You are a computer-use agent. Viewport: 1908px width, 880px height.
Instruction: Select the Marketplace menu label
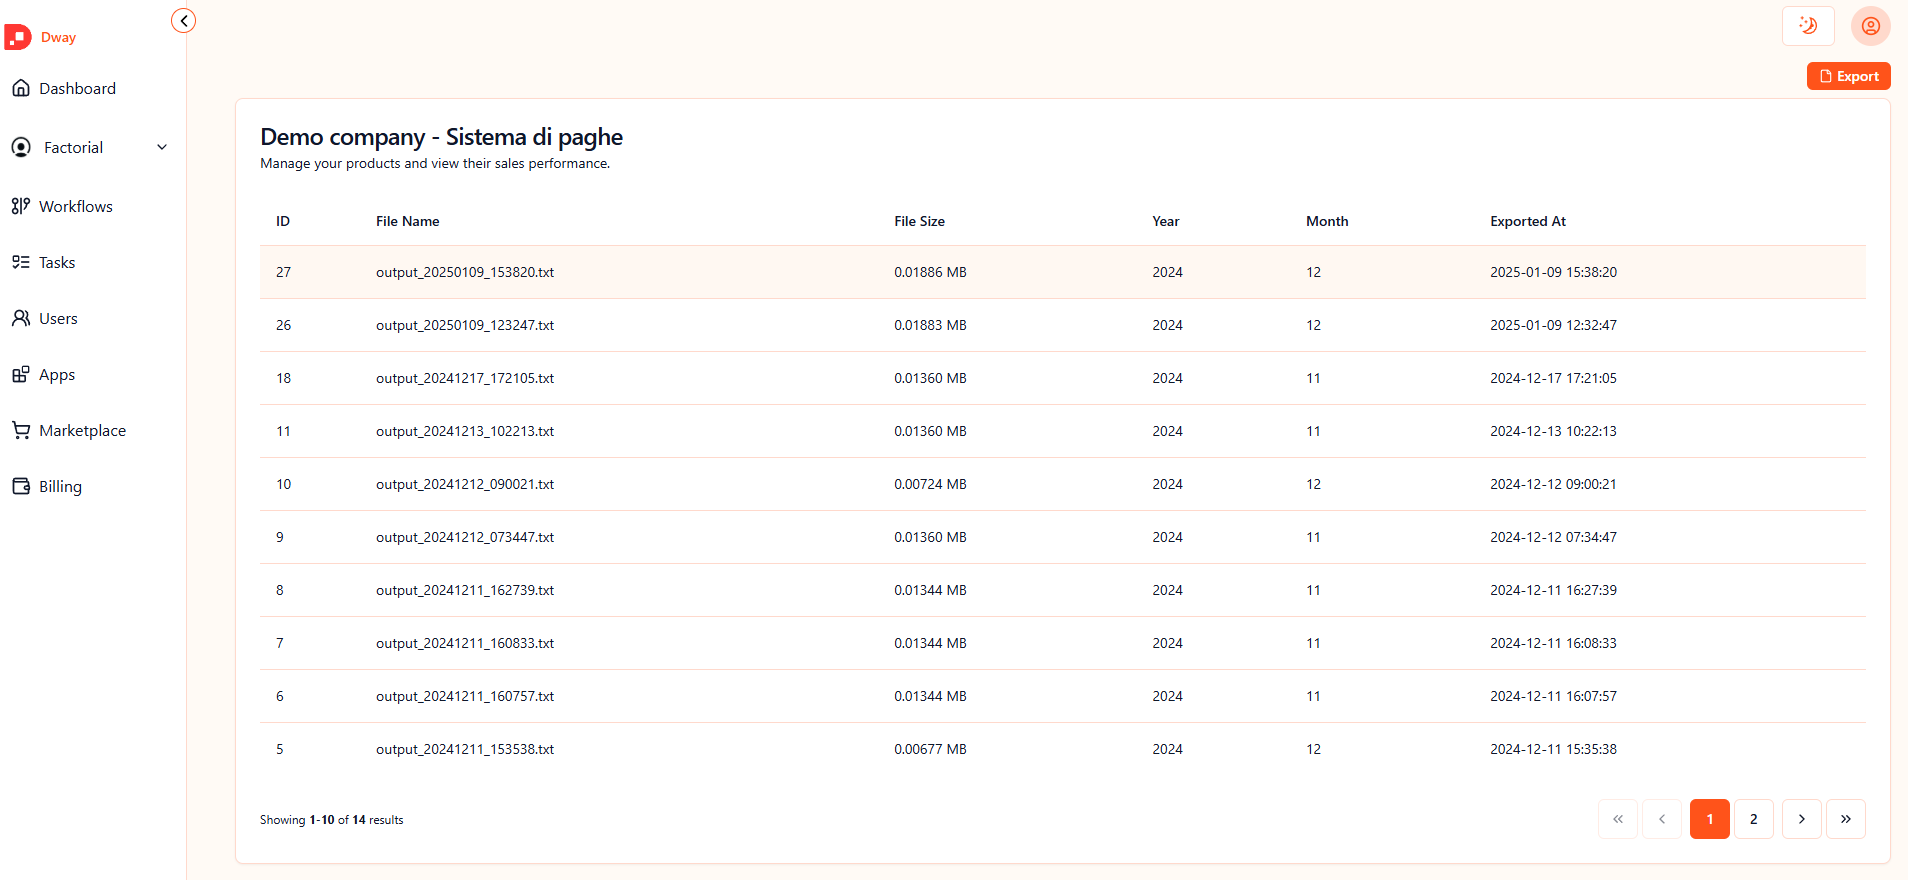click(x=82, y=431)
